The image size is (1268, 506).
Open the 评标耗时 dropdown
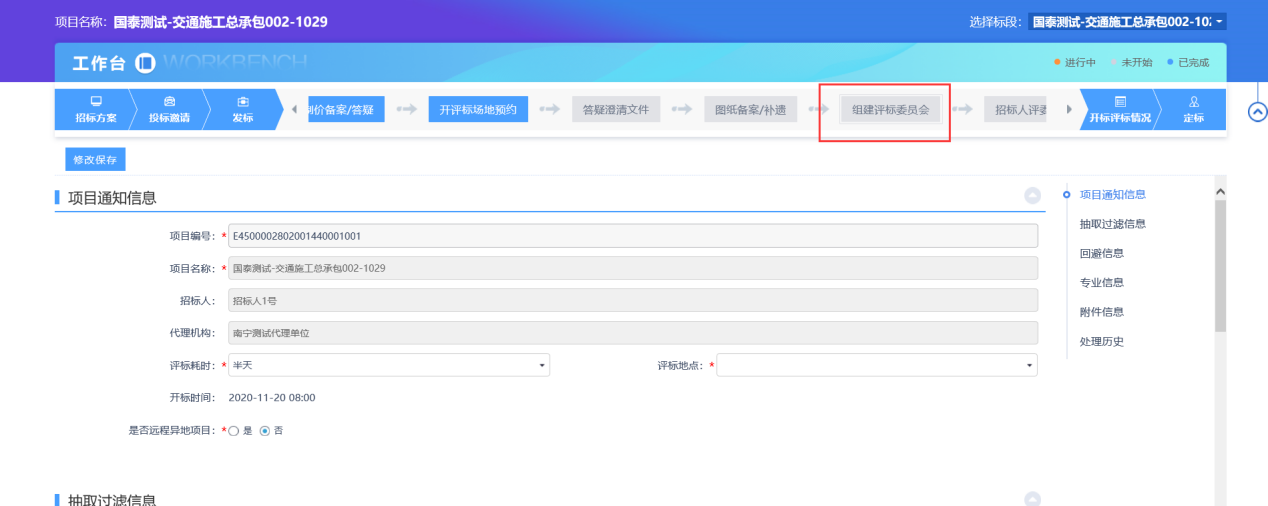coord(389,366)
